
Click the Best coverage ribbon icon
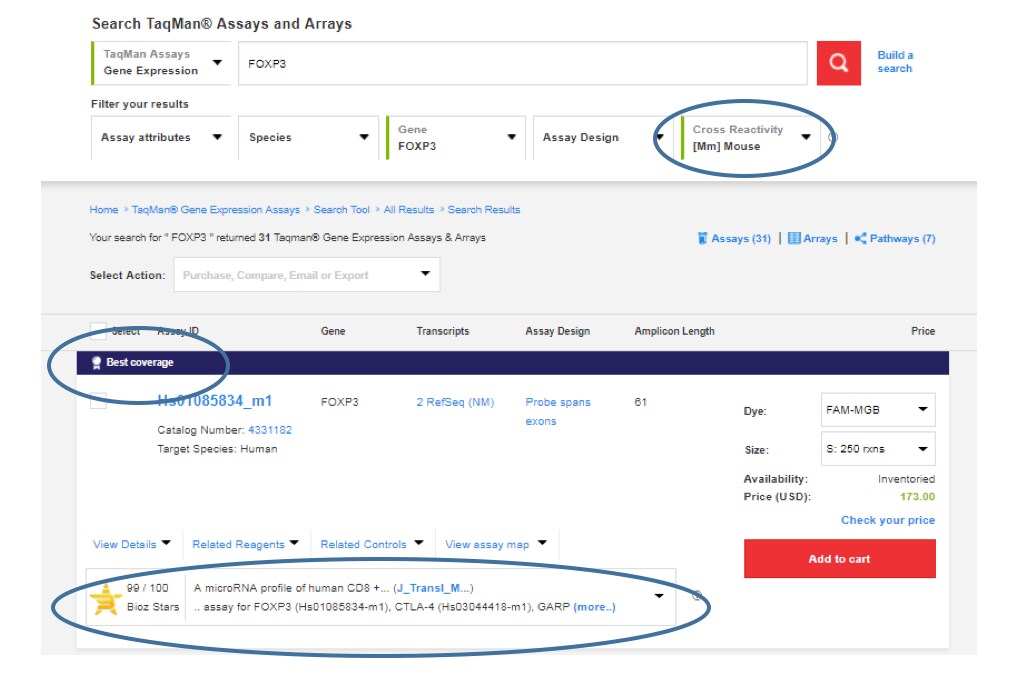[x=96, y=362]
